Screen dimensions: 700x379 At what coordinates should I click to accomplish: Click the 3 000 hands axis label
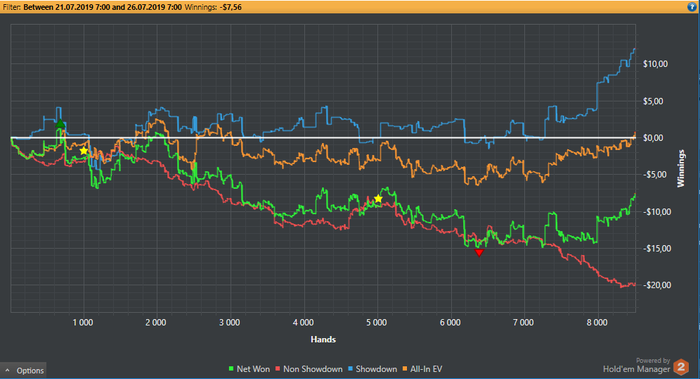point(229,323)
